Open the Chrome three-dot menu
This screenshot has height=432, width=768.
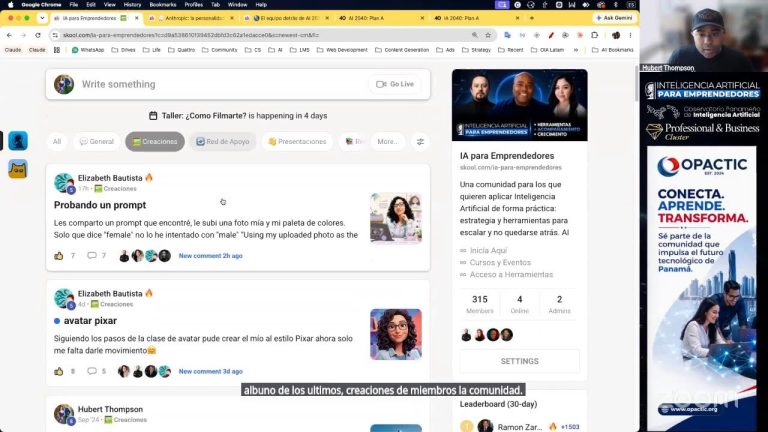click(630, 35)
